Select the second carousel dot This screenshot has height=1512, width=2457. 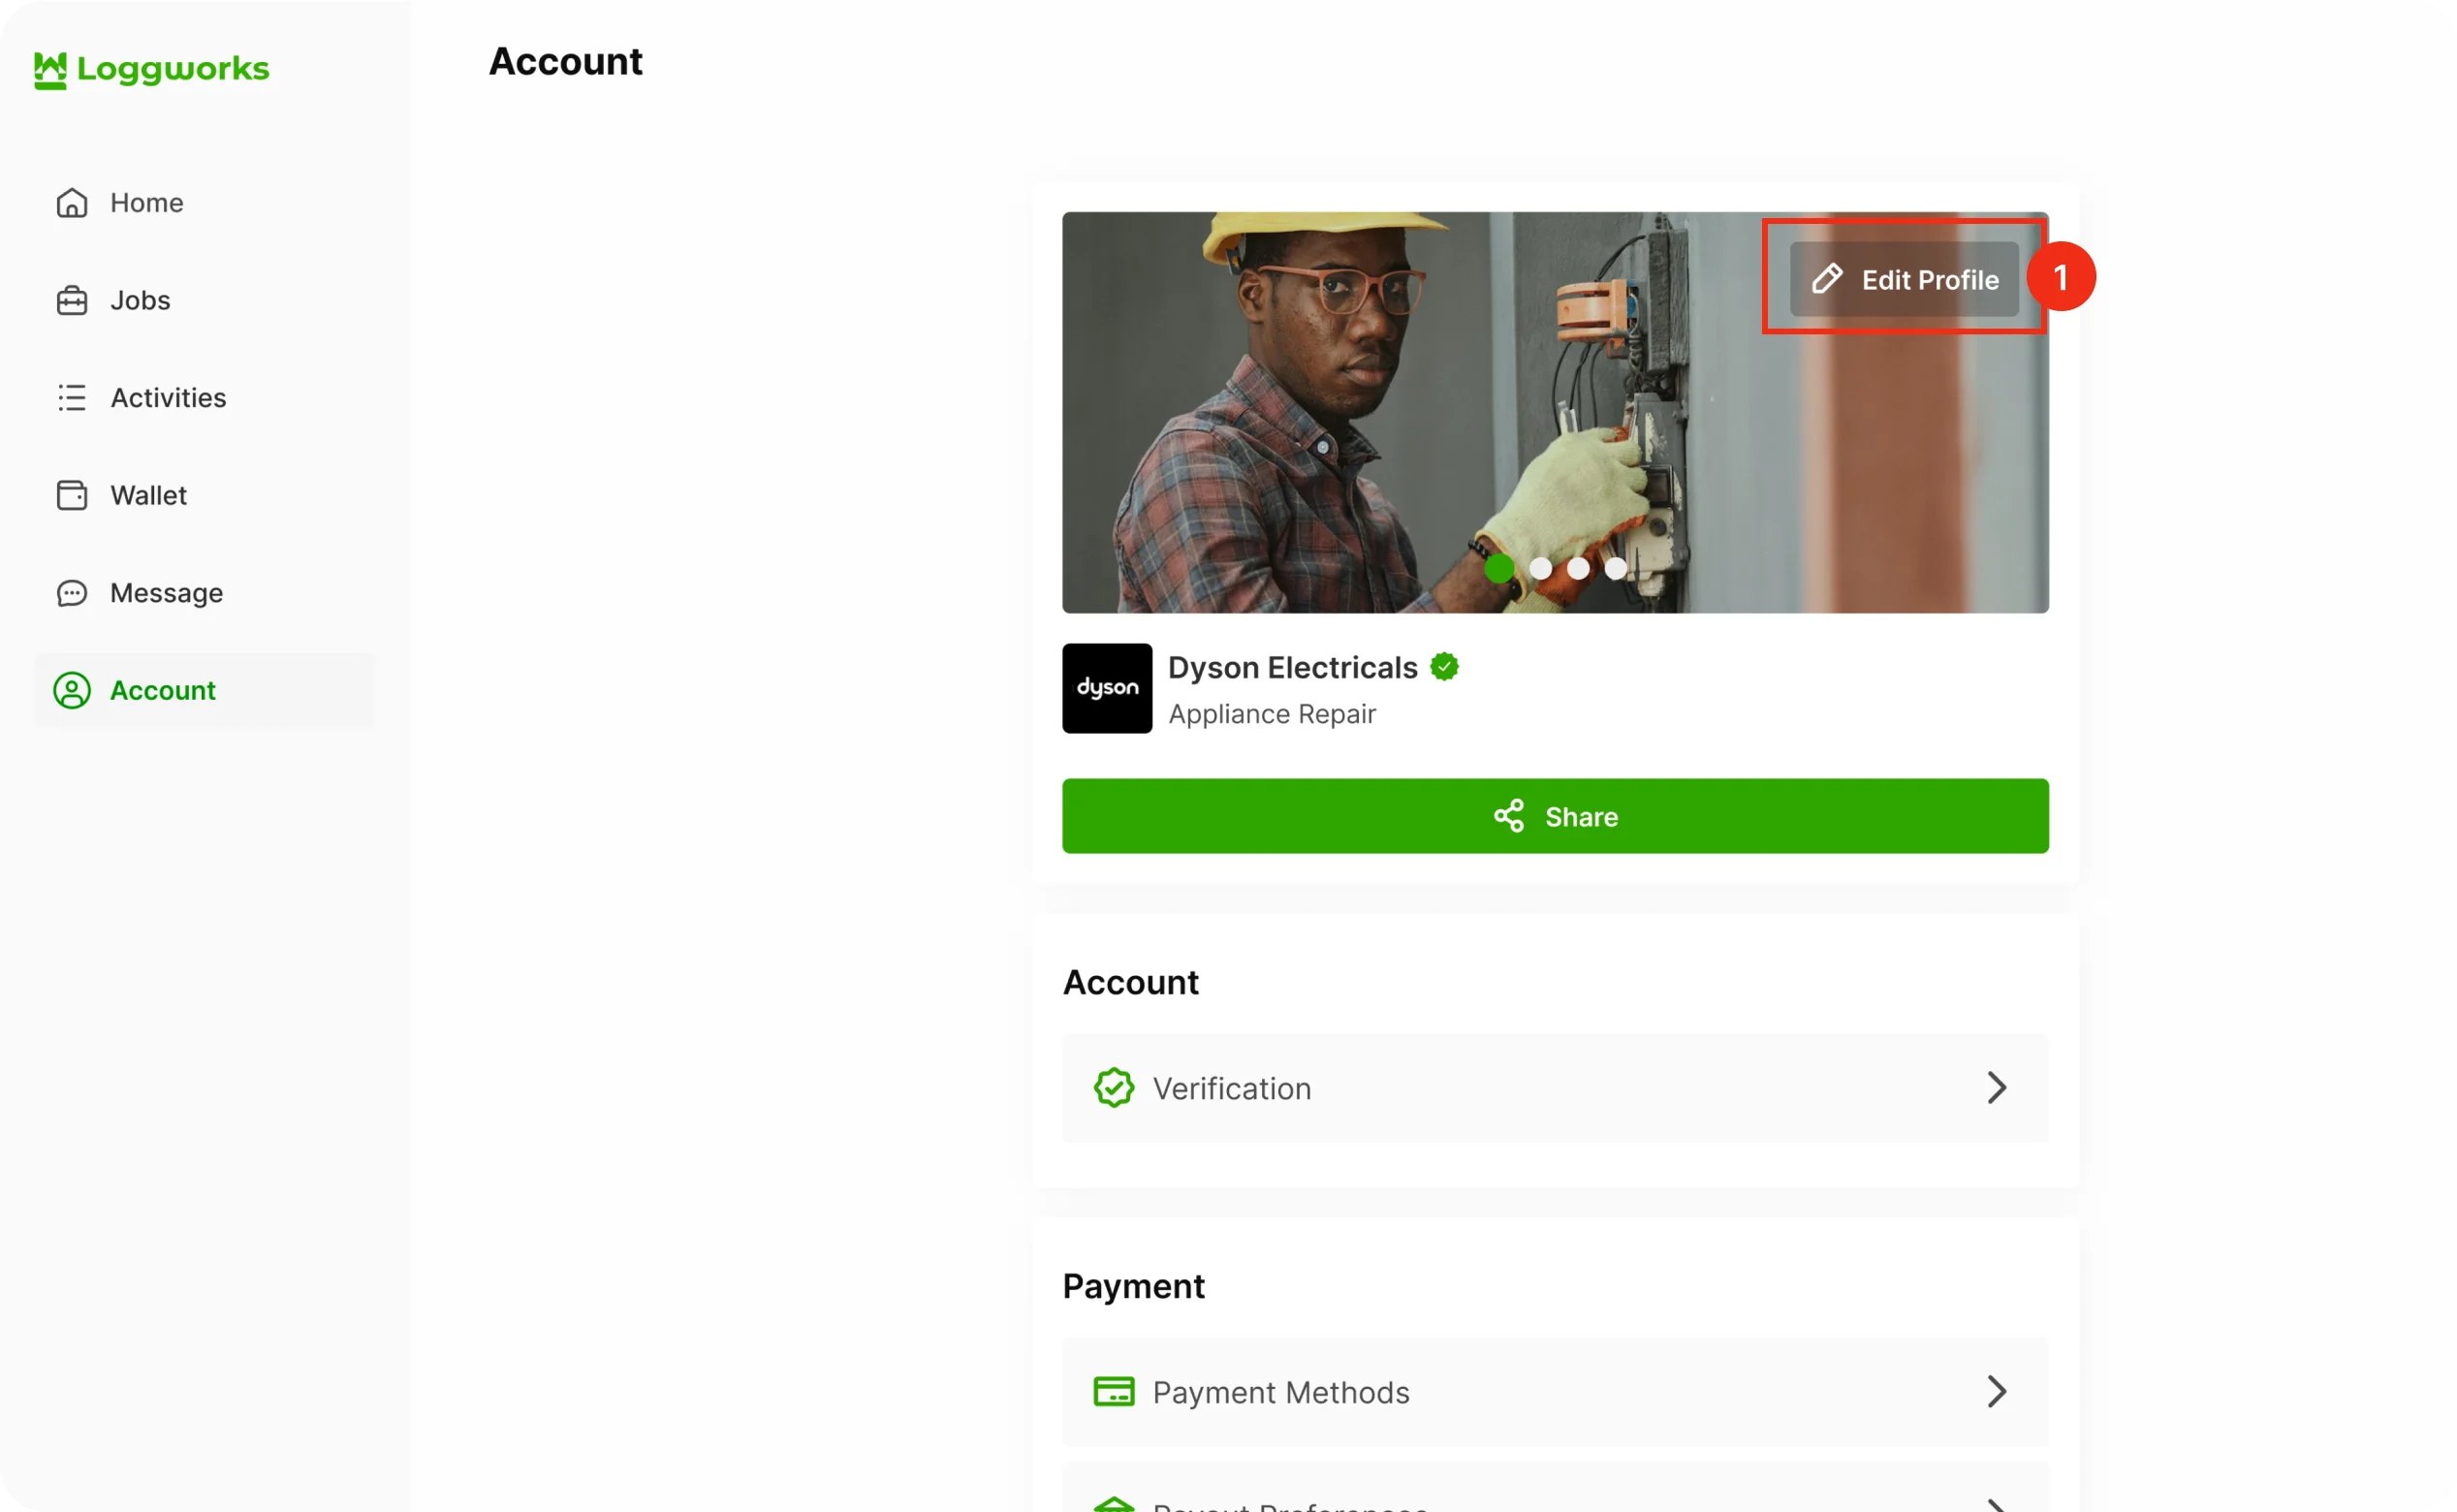(x=1540, y=568)
